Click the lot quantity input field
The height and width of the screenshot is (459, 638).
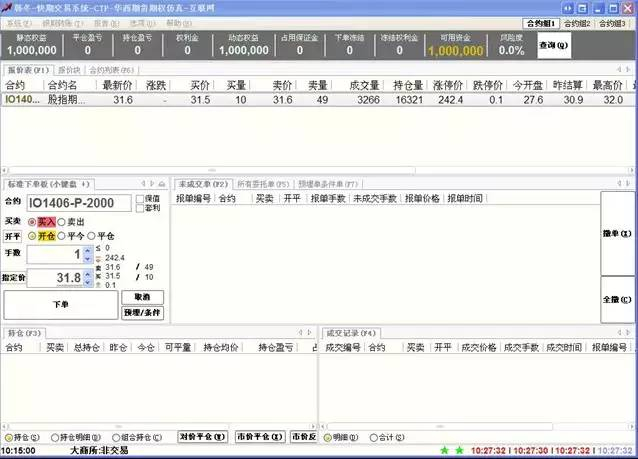(55, 255)
